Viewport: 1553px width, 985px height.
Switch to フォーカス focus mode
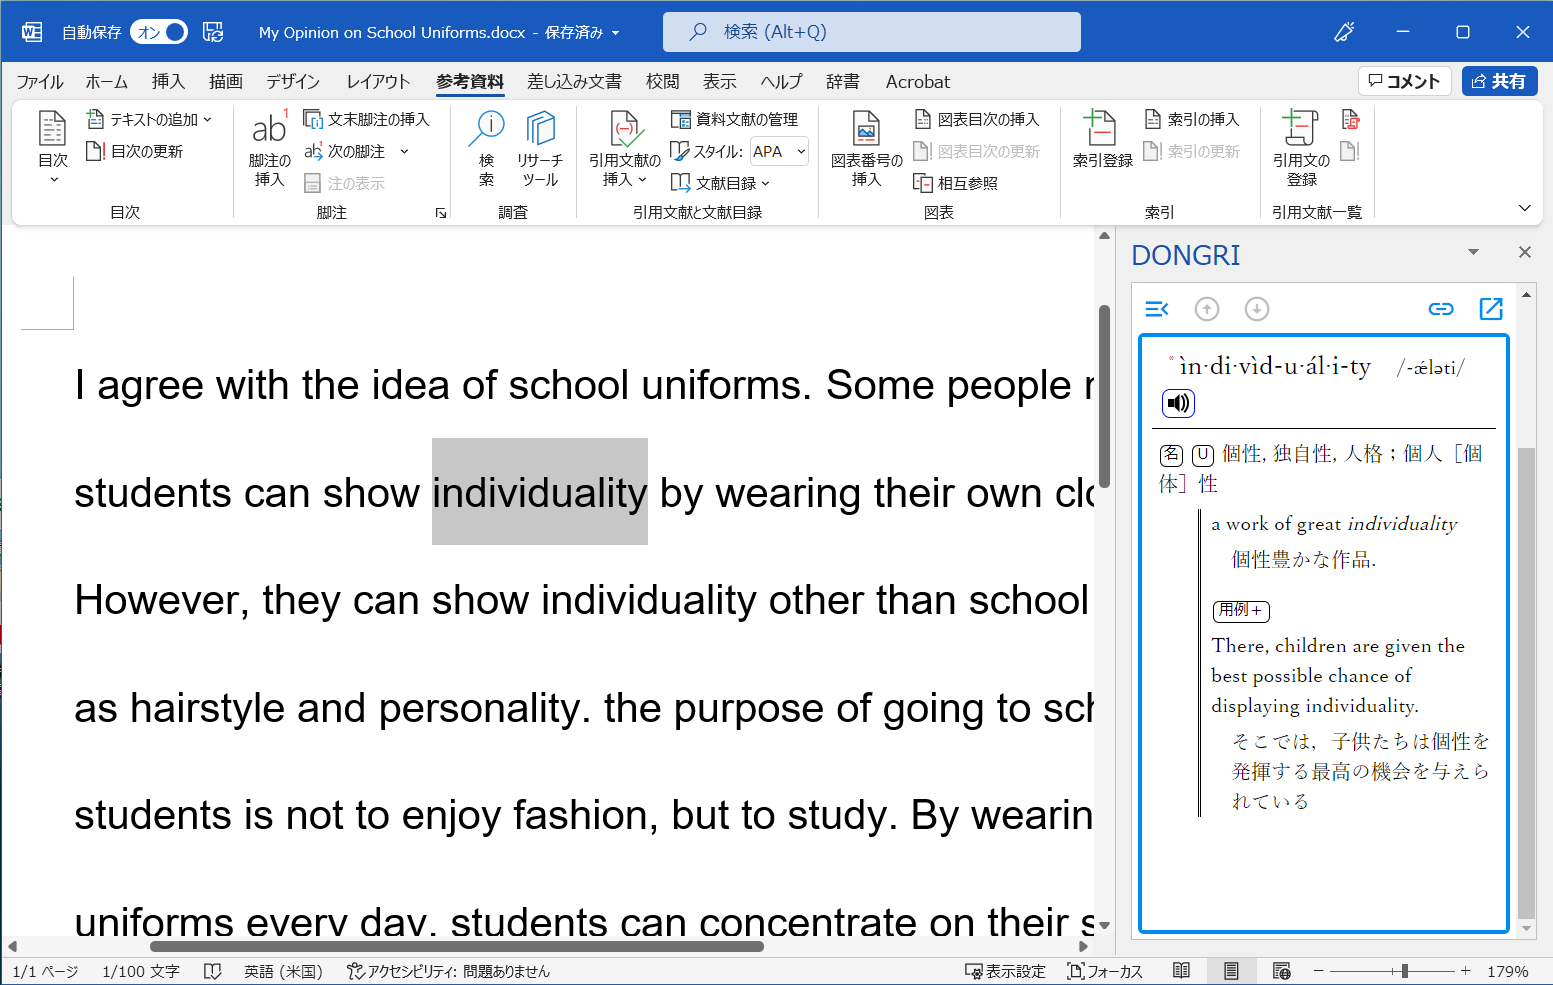(1105, 971)
